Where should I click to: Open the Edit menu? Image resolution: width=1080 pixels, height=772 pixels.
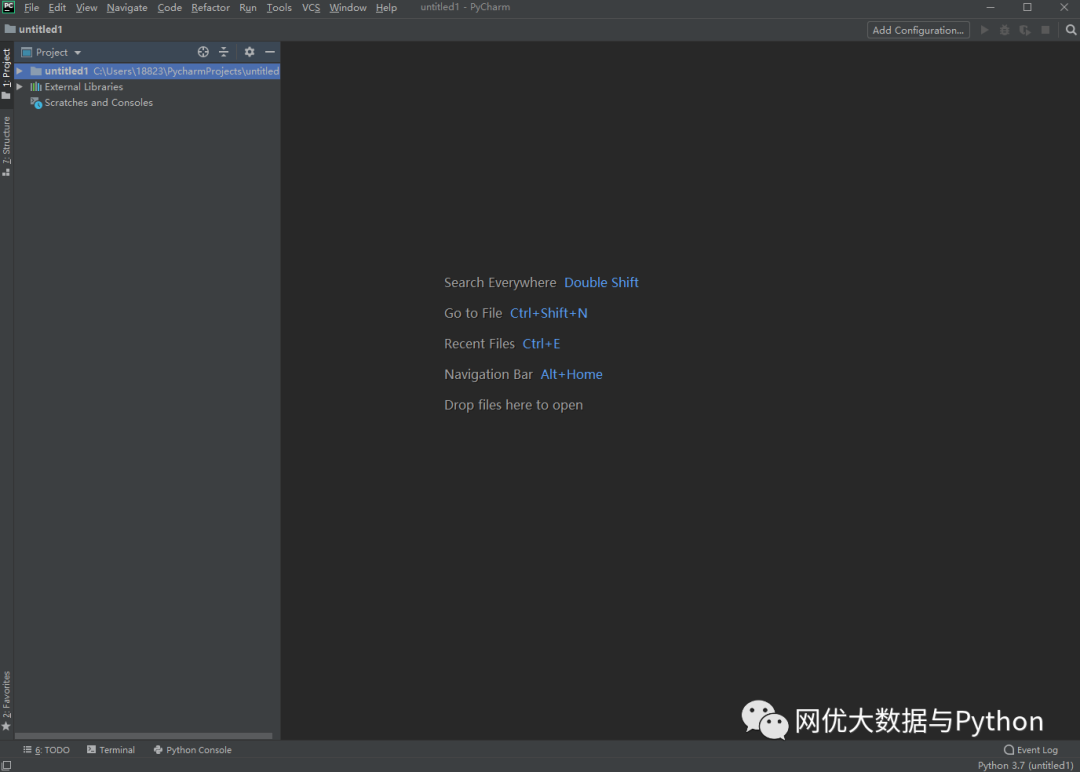57,8
